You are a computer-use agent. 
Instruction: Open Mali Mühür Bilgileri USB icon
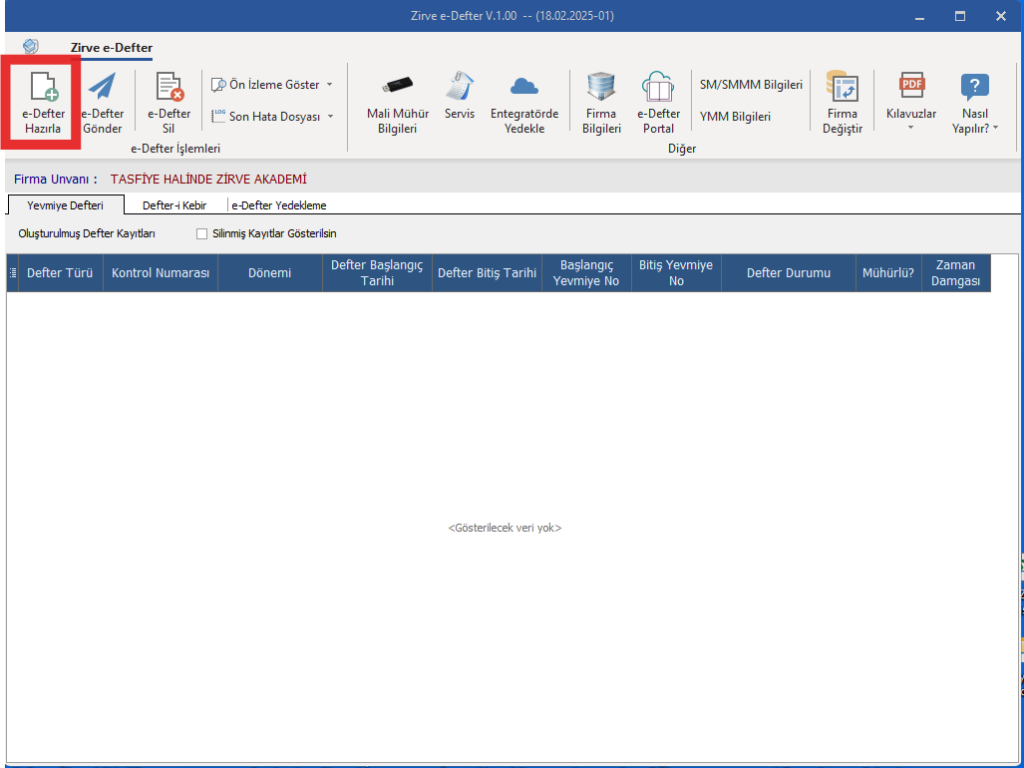coord(398,86)
